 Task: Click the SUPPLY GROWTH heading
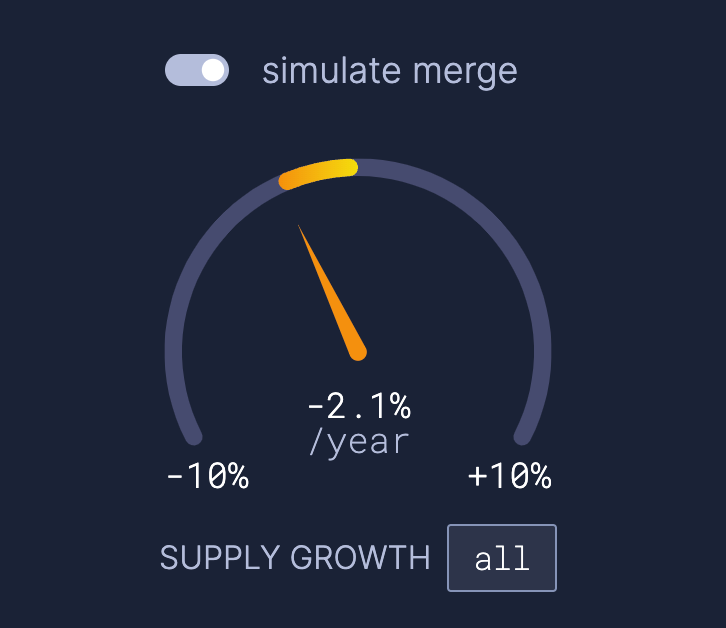coord(295,558)
